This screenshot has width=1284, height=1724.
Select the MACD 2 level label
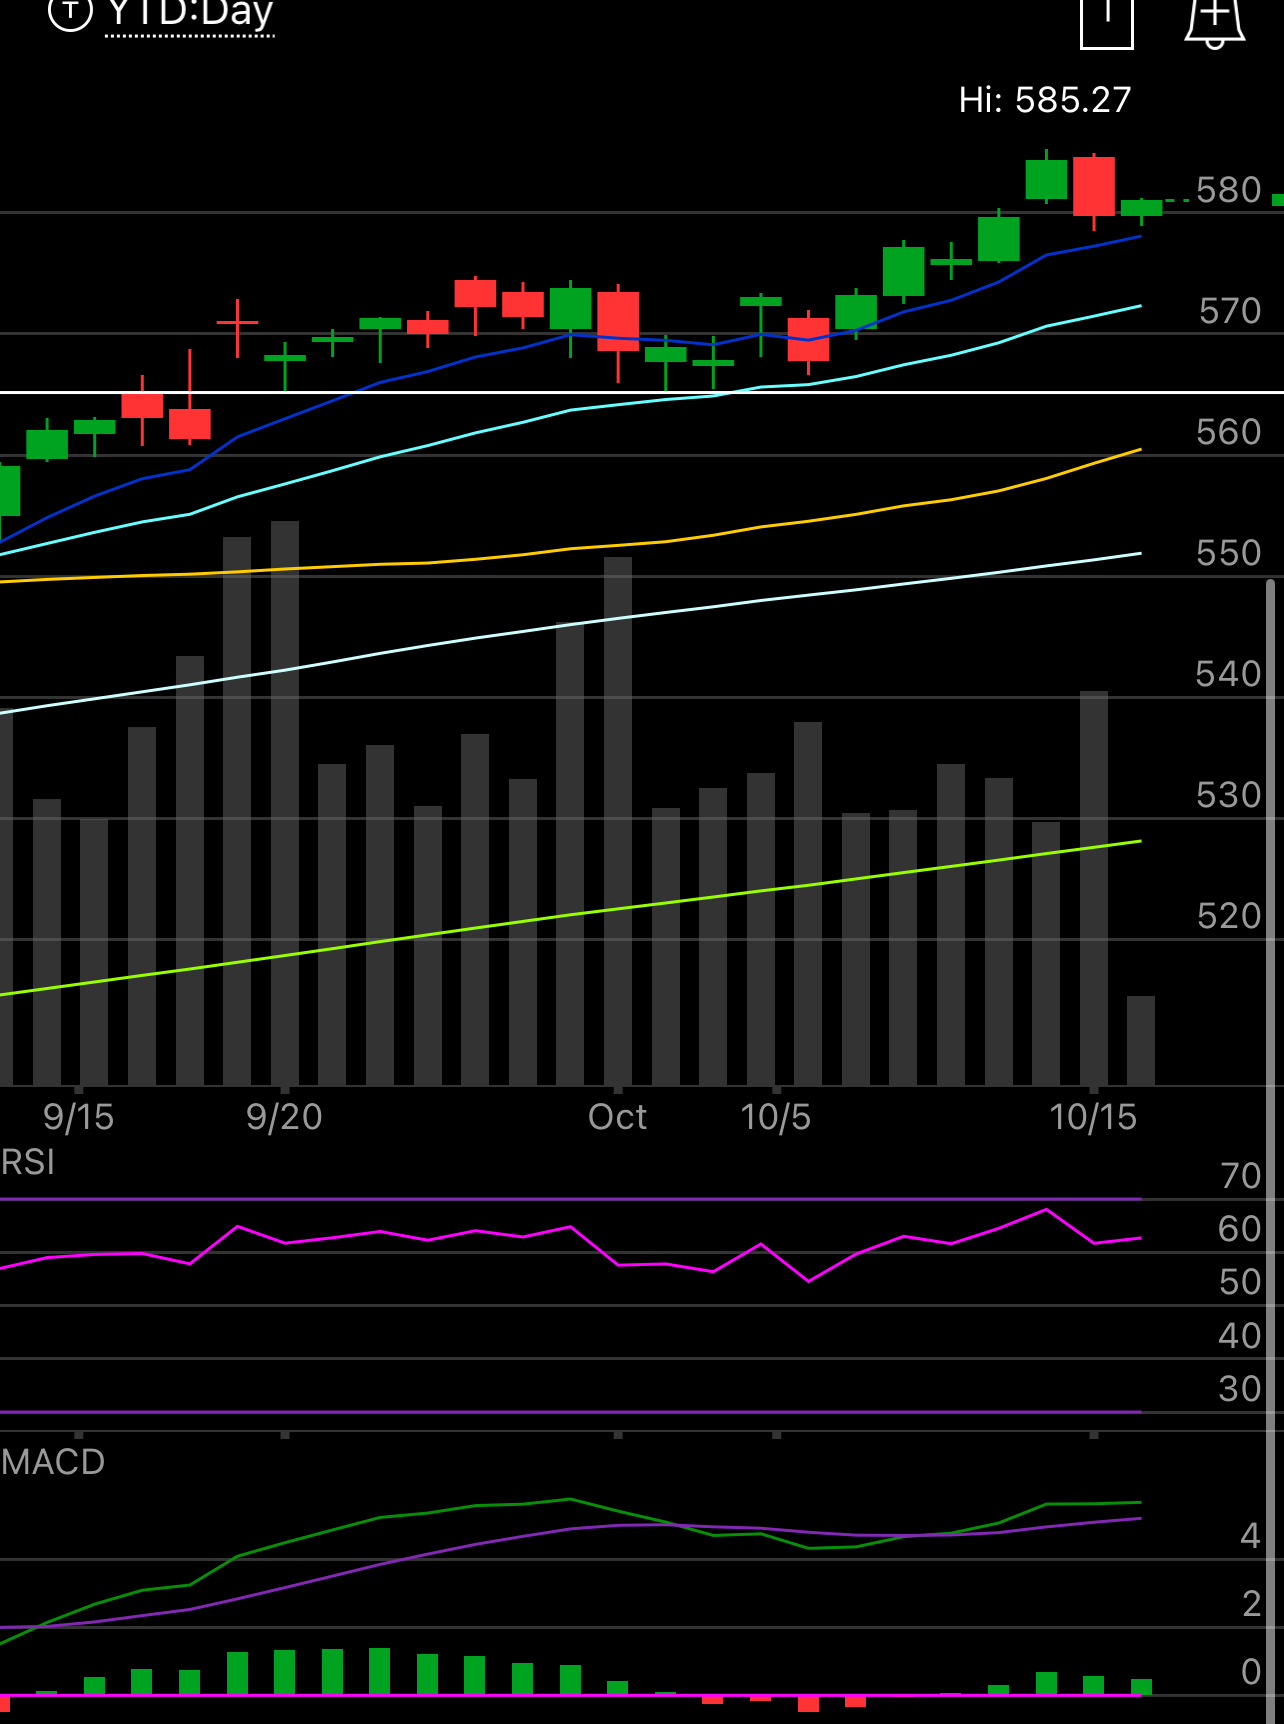pos(1252,1604)
